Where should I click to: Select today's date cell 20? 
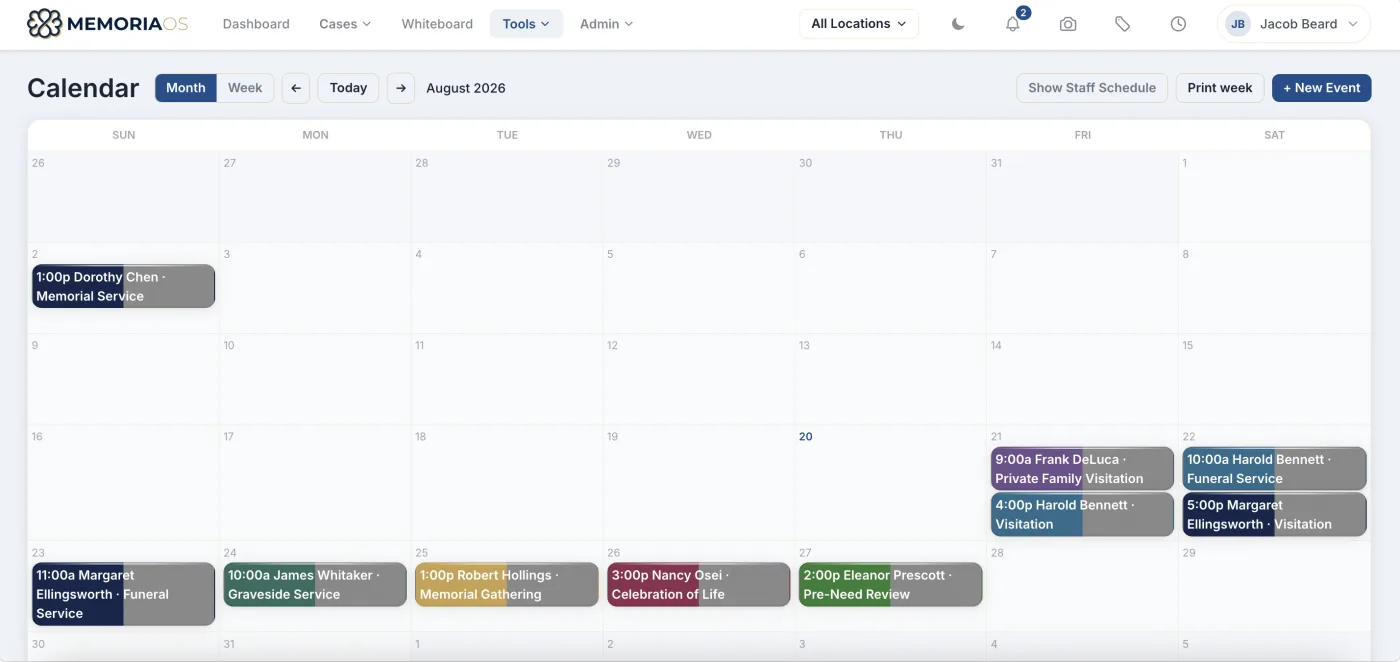pyautogui.click(x=890, y=483)
